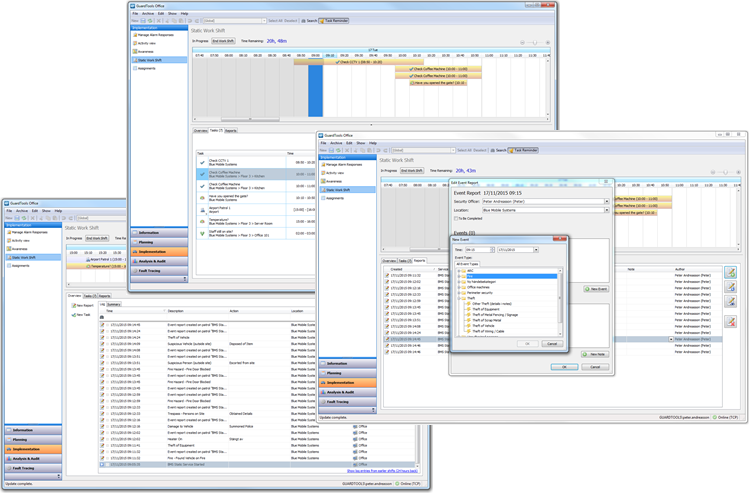Click New Task icon in the bottom-left window
The image size is (749, 493).
tap(81, 315)
